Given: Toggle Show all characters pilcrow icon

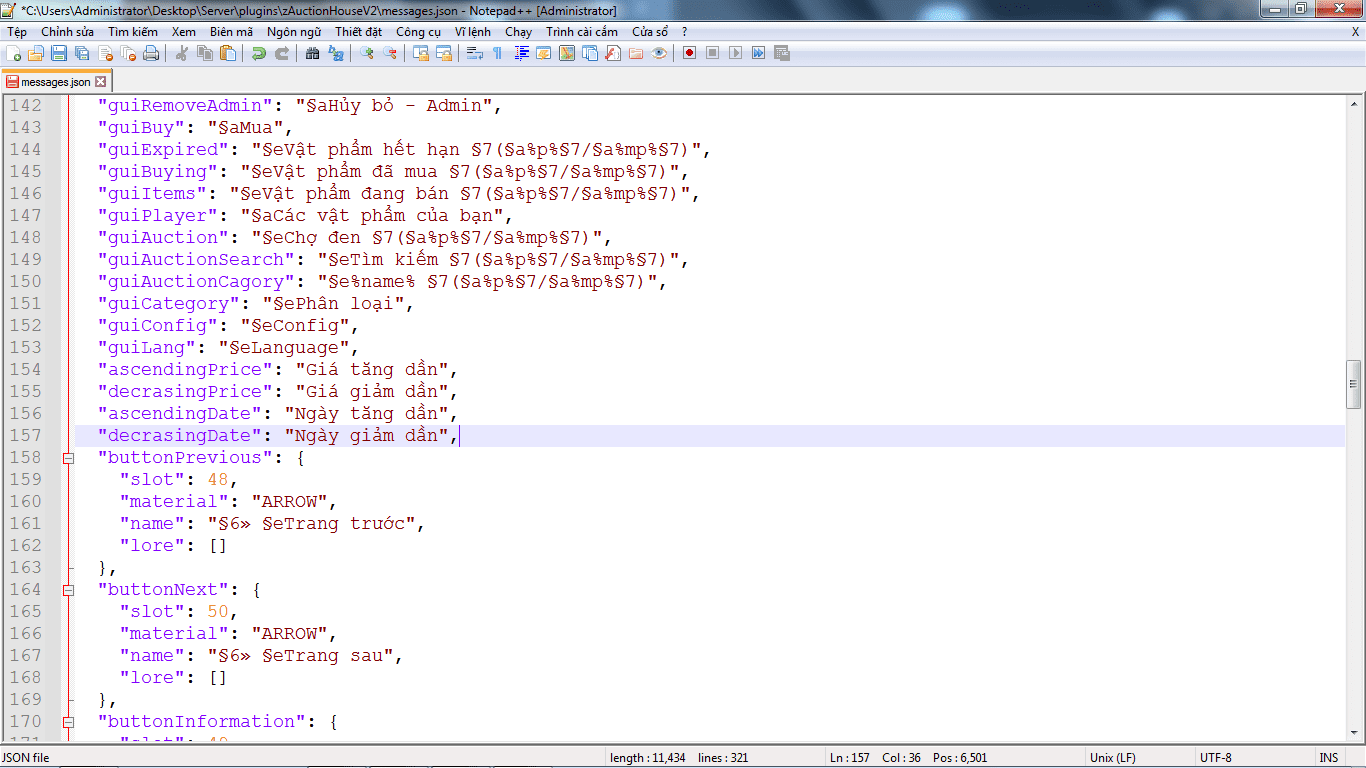Looking at the screenshot, I should coord(497,53).
